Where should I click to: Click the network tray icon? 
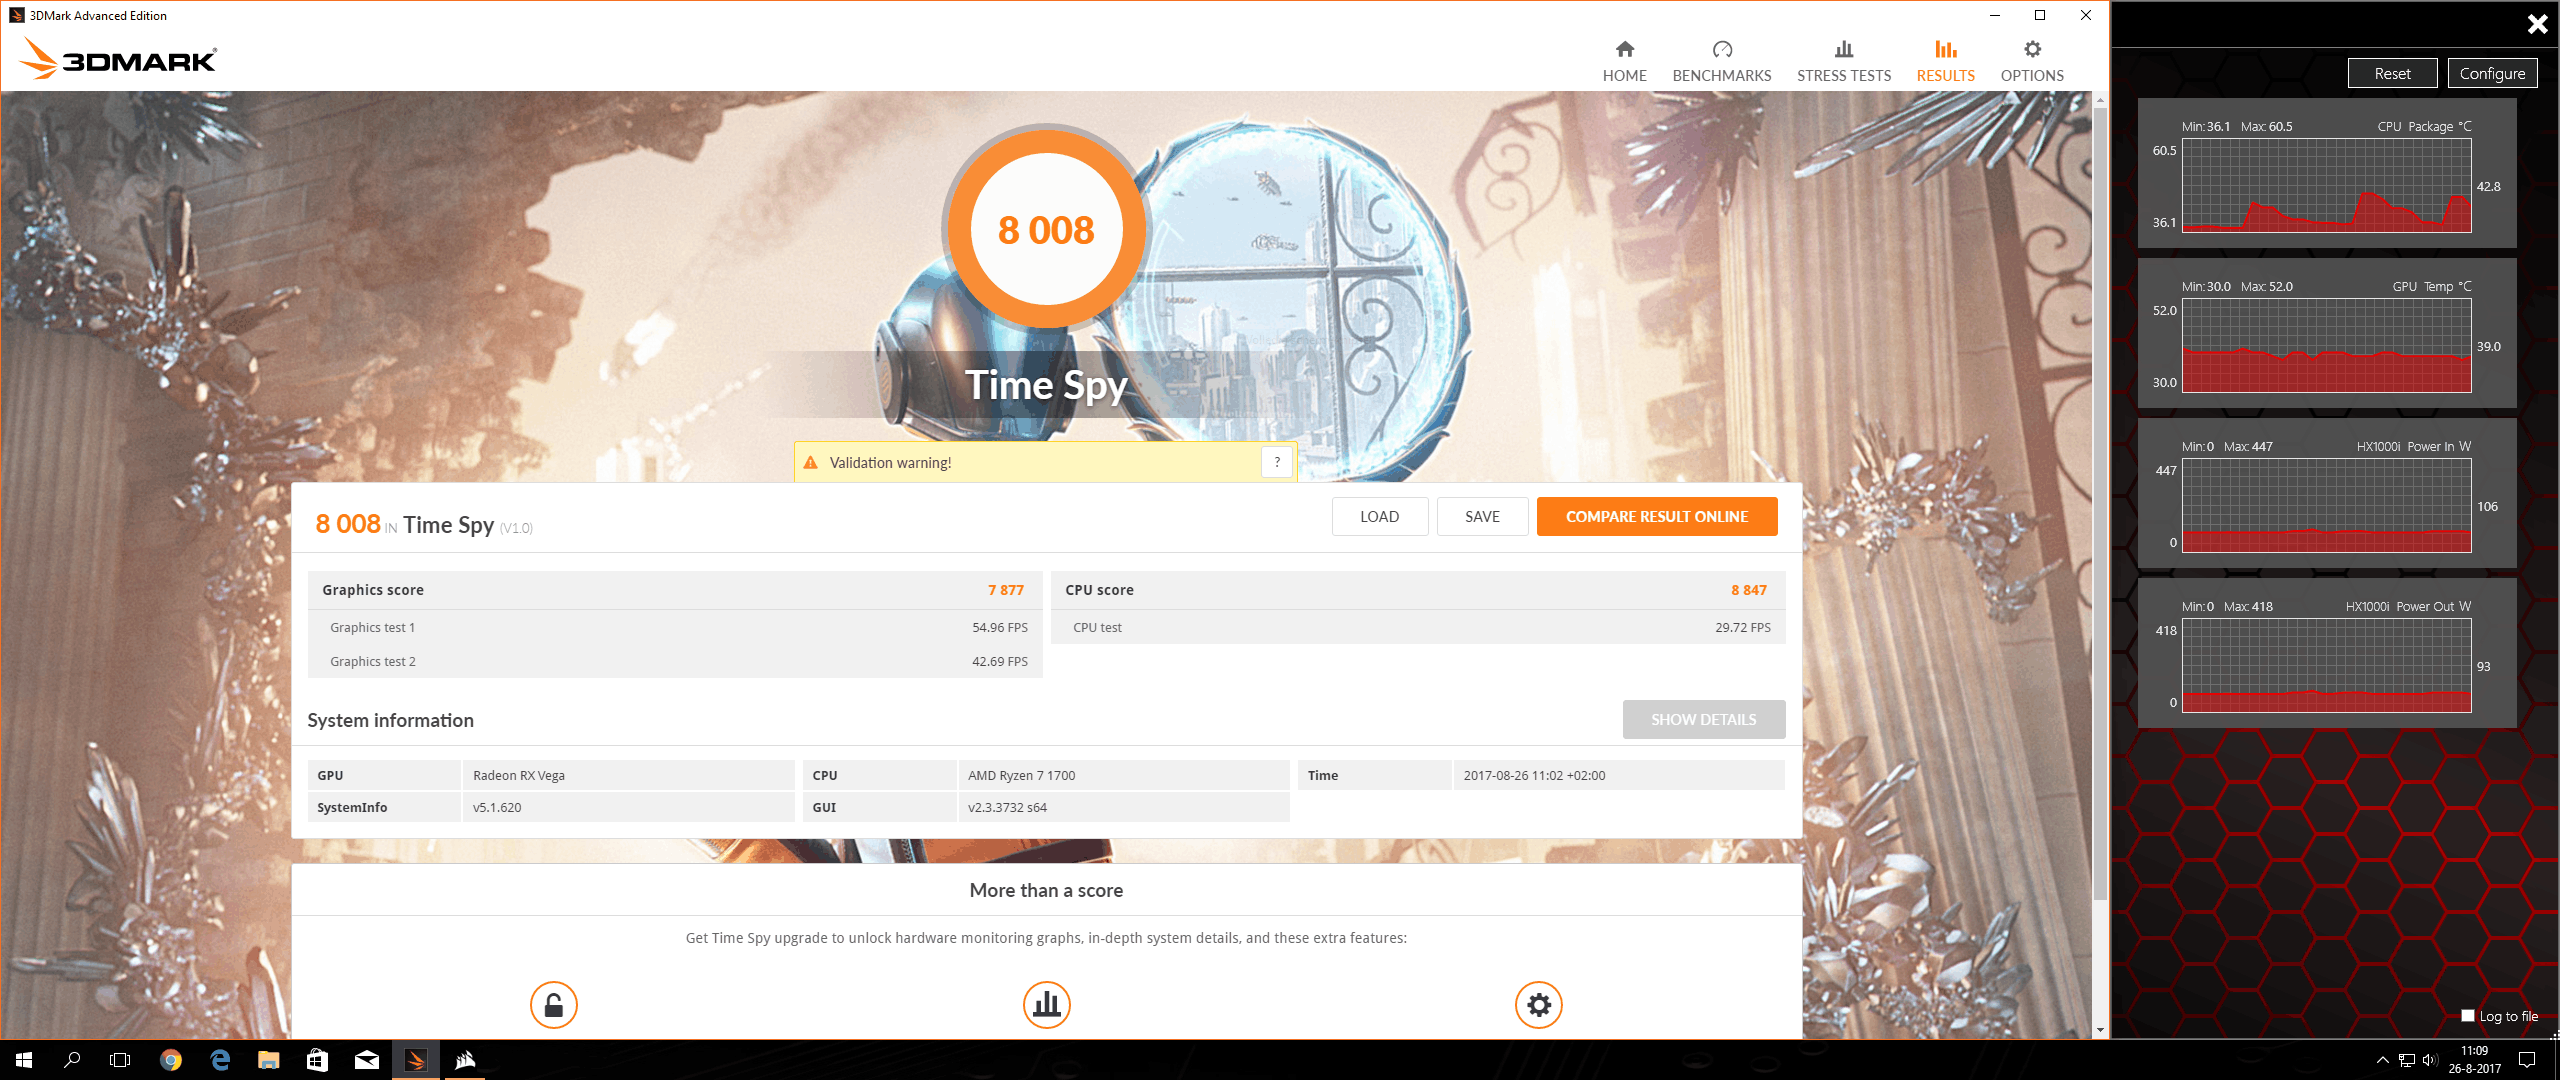2406,1060
